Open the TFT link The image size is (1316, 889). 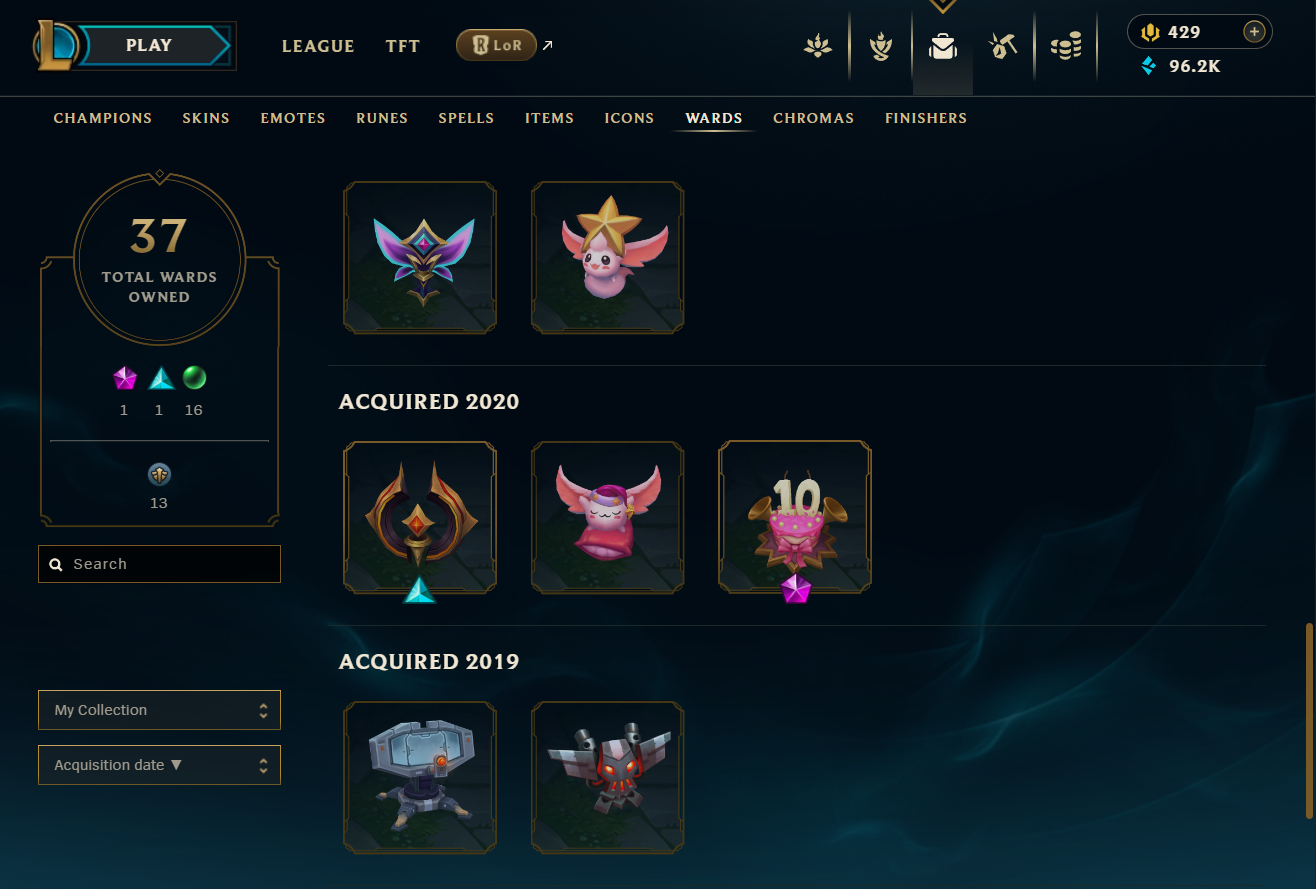pyautogui.click(x=403, y=46)
